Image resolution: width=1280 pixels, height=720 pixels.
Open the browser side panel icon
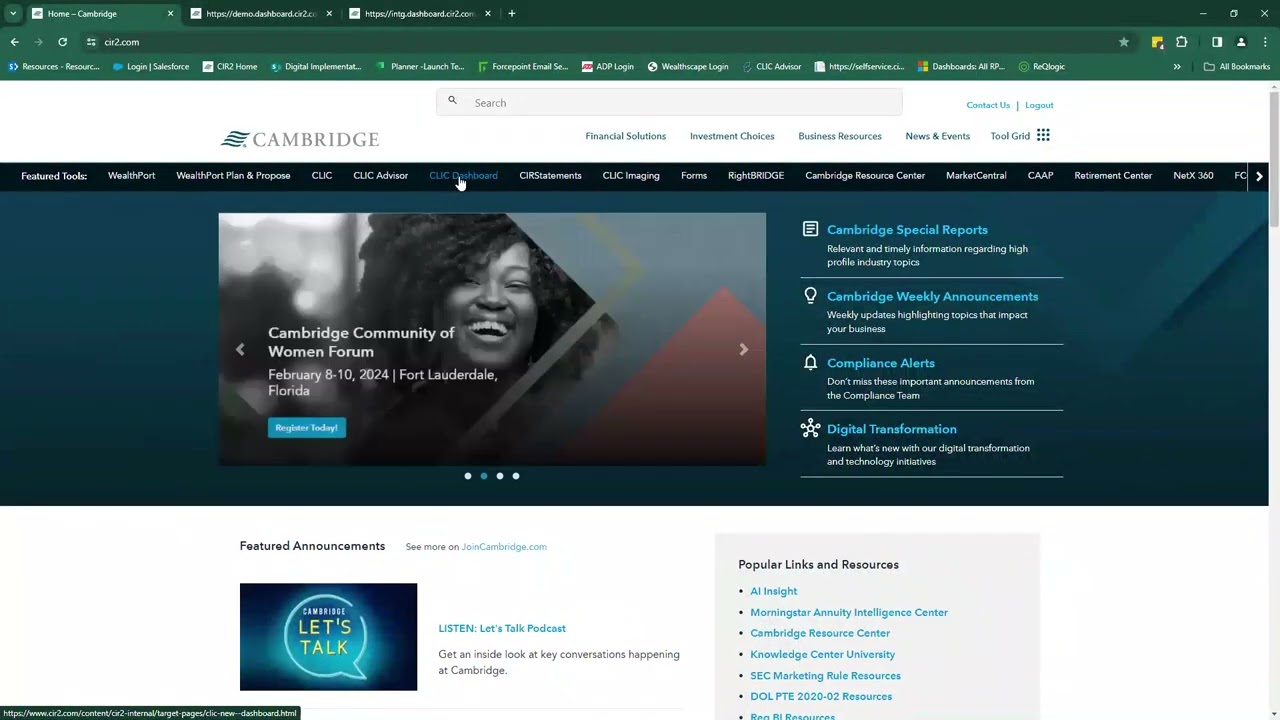point(1217,42)
